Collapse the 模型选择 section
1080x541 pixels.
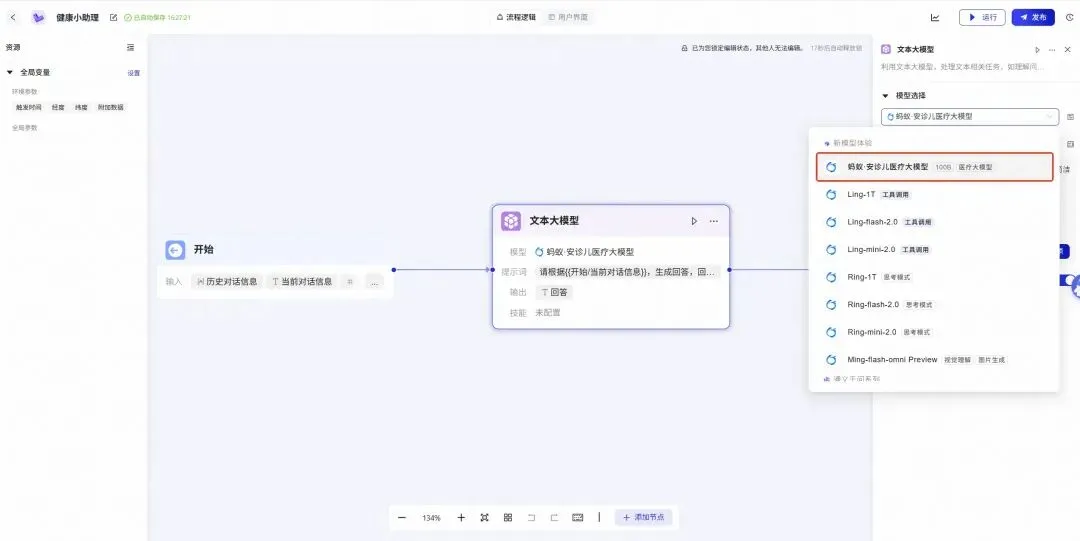tap(886, 96)
